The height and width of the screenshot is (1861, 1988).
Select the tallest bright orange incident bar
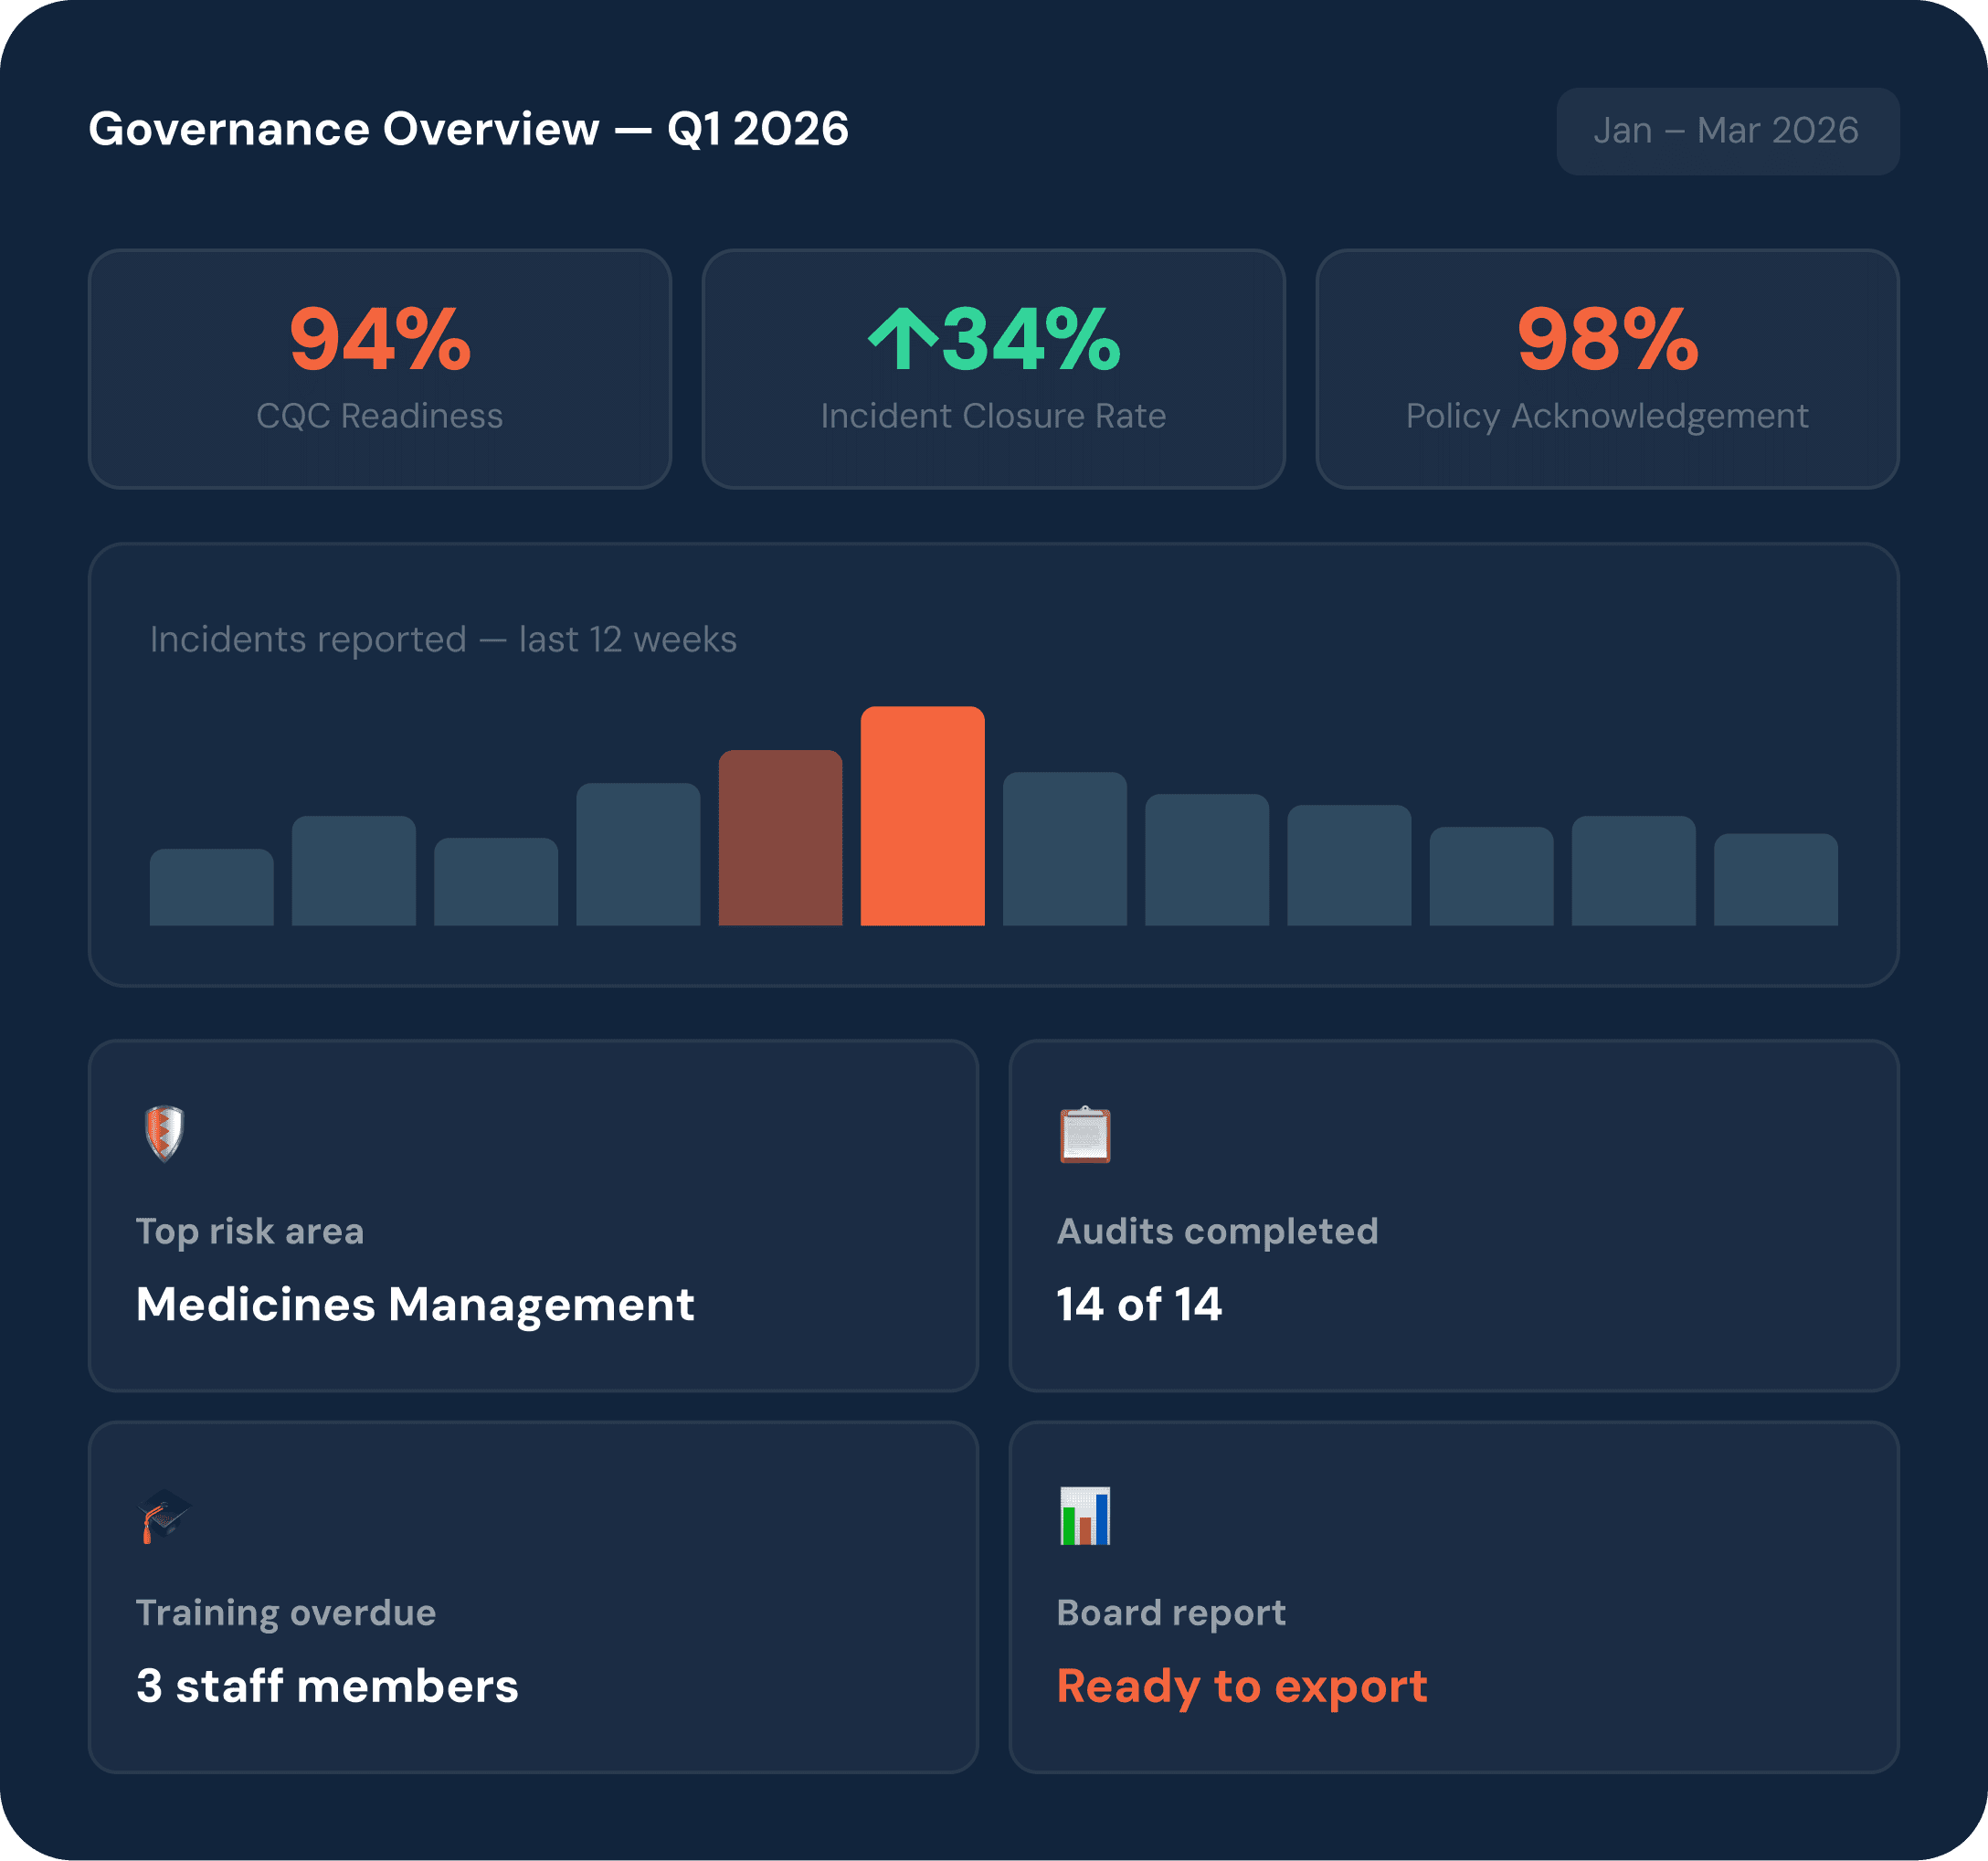point(922,816)
